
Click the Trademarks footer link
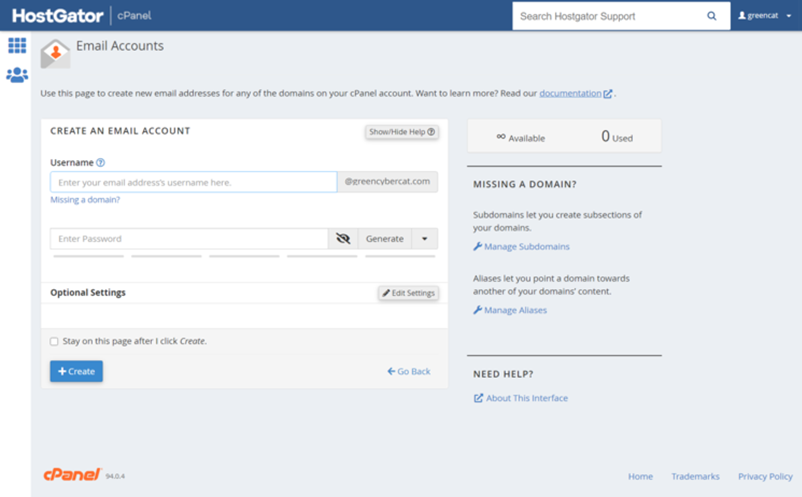[x=695, y=477]
